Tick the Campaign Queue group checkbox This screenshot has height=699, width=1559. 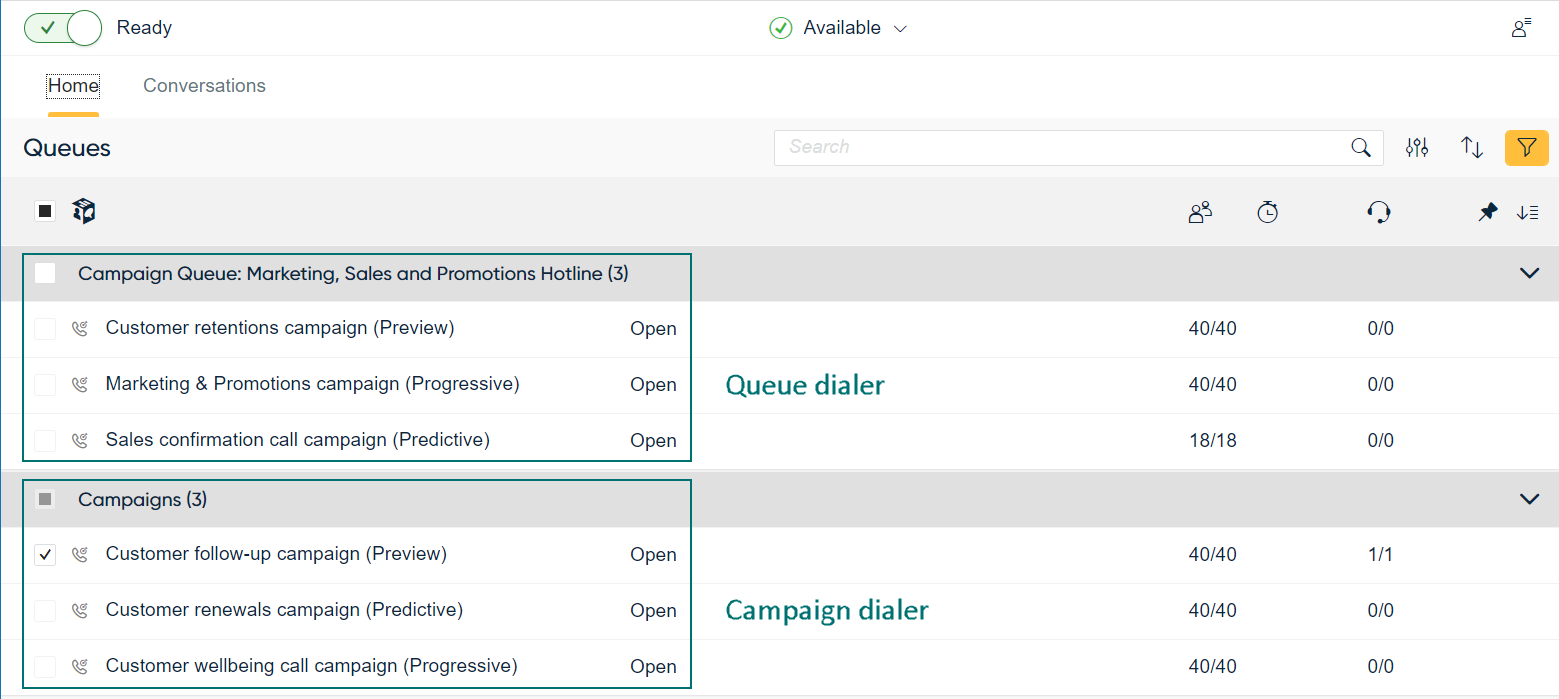[x=45, y=273]
